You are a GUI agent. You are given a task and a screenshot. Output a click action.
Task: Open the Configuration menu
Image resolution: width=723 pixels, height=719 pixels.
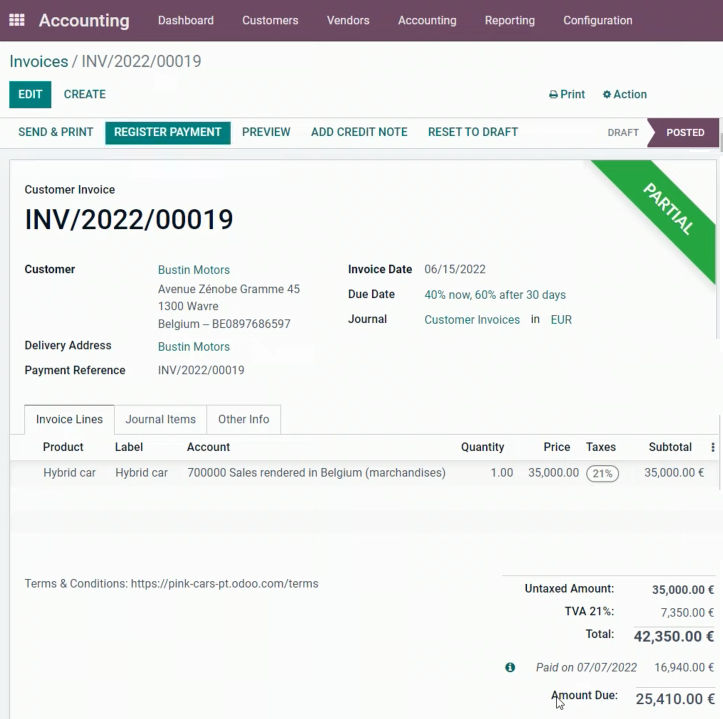598,20
